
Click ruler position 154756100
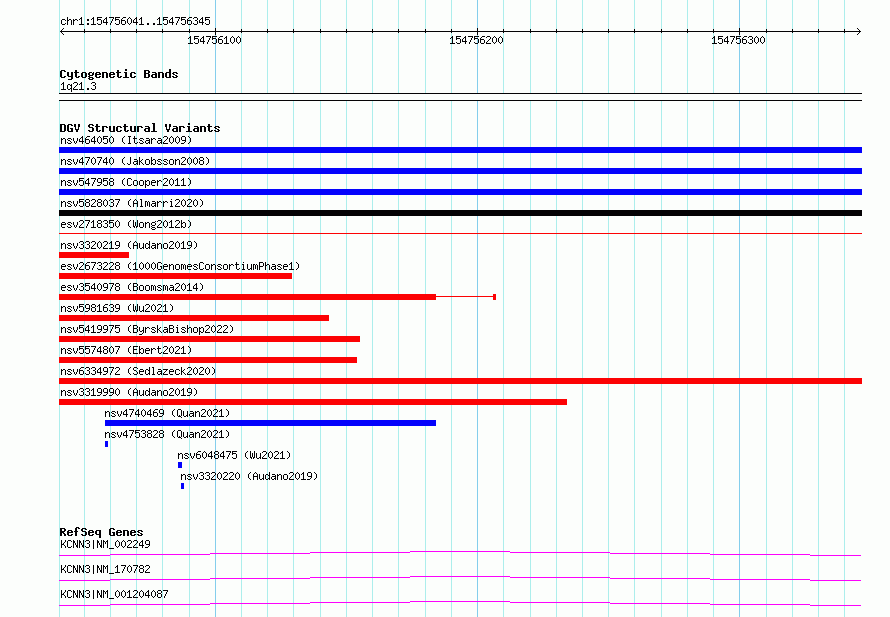click(215, 40)
